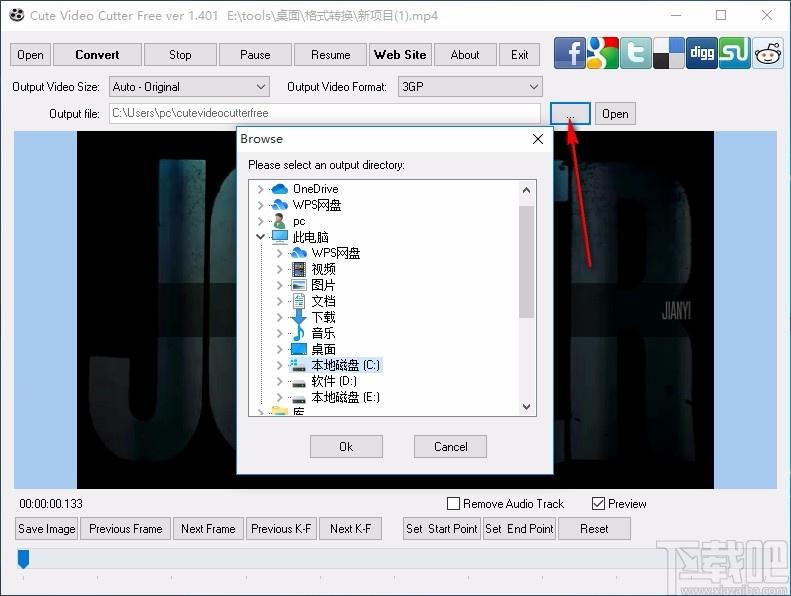
Task: Jump to Previous K-F
Action: click(281, 529)
